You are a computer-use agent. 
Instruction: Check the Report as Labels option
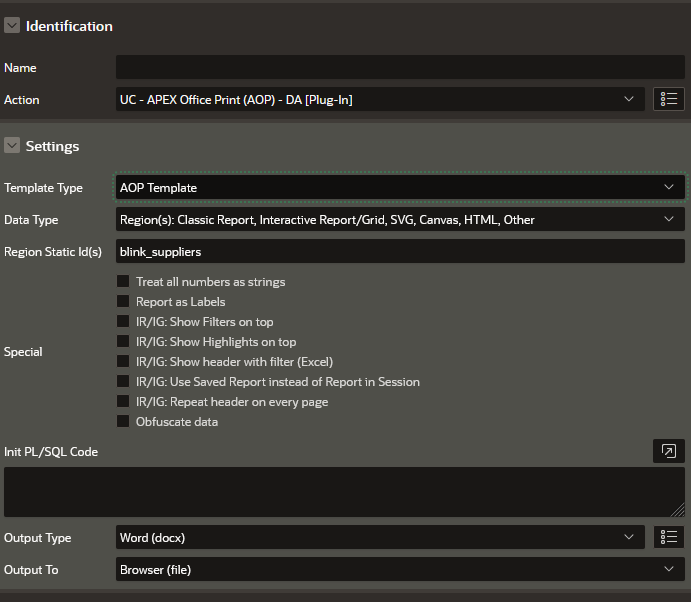123,302
